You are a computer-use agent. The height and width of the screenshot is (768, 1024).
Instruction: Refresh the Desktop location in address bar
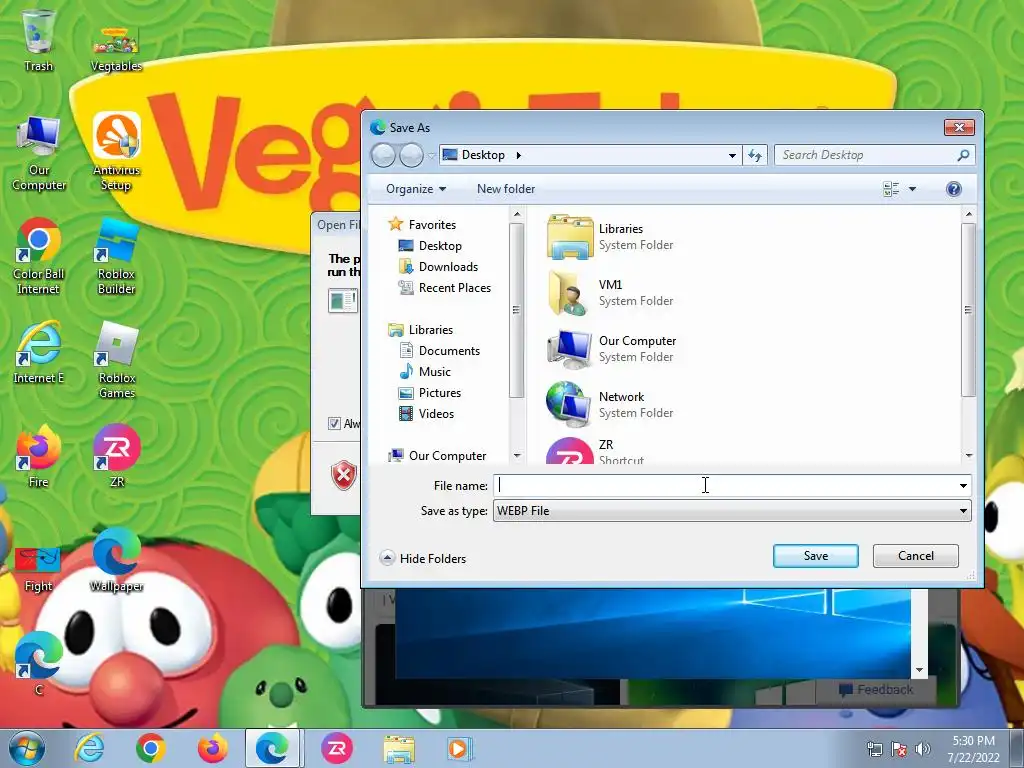click(755, 155)
